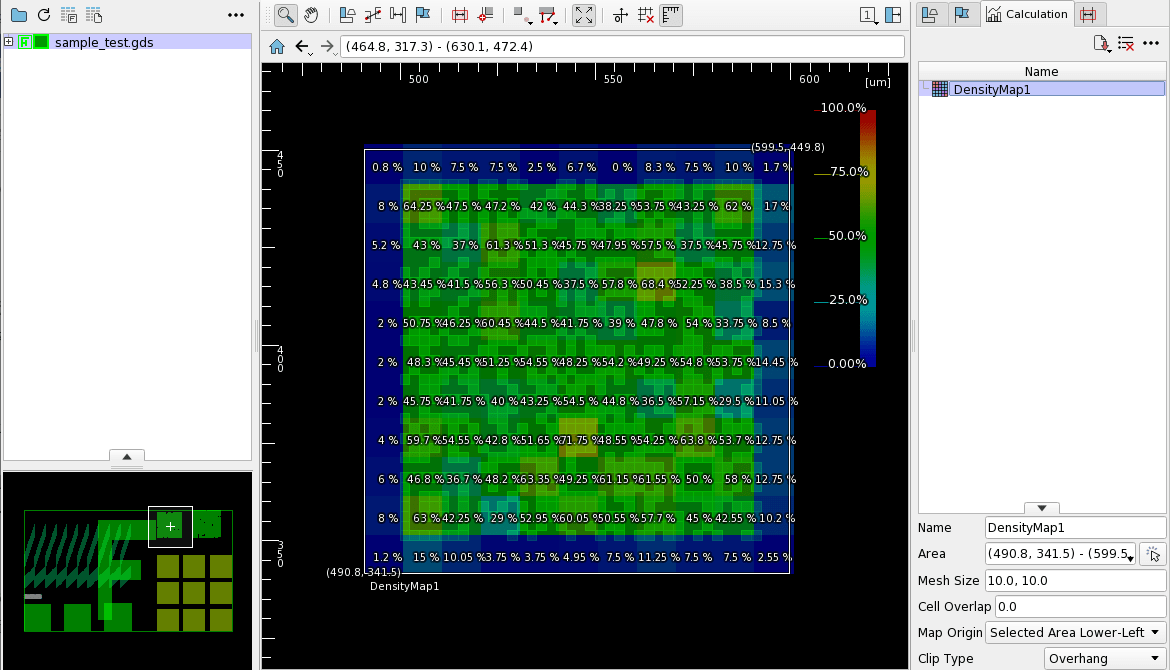
Task: Open the export document dropdown in Calculation panel
Action: click(x=1102, y=44)
